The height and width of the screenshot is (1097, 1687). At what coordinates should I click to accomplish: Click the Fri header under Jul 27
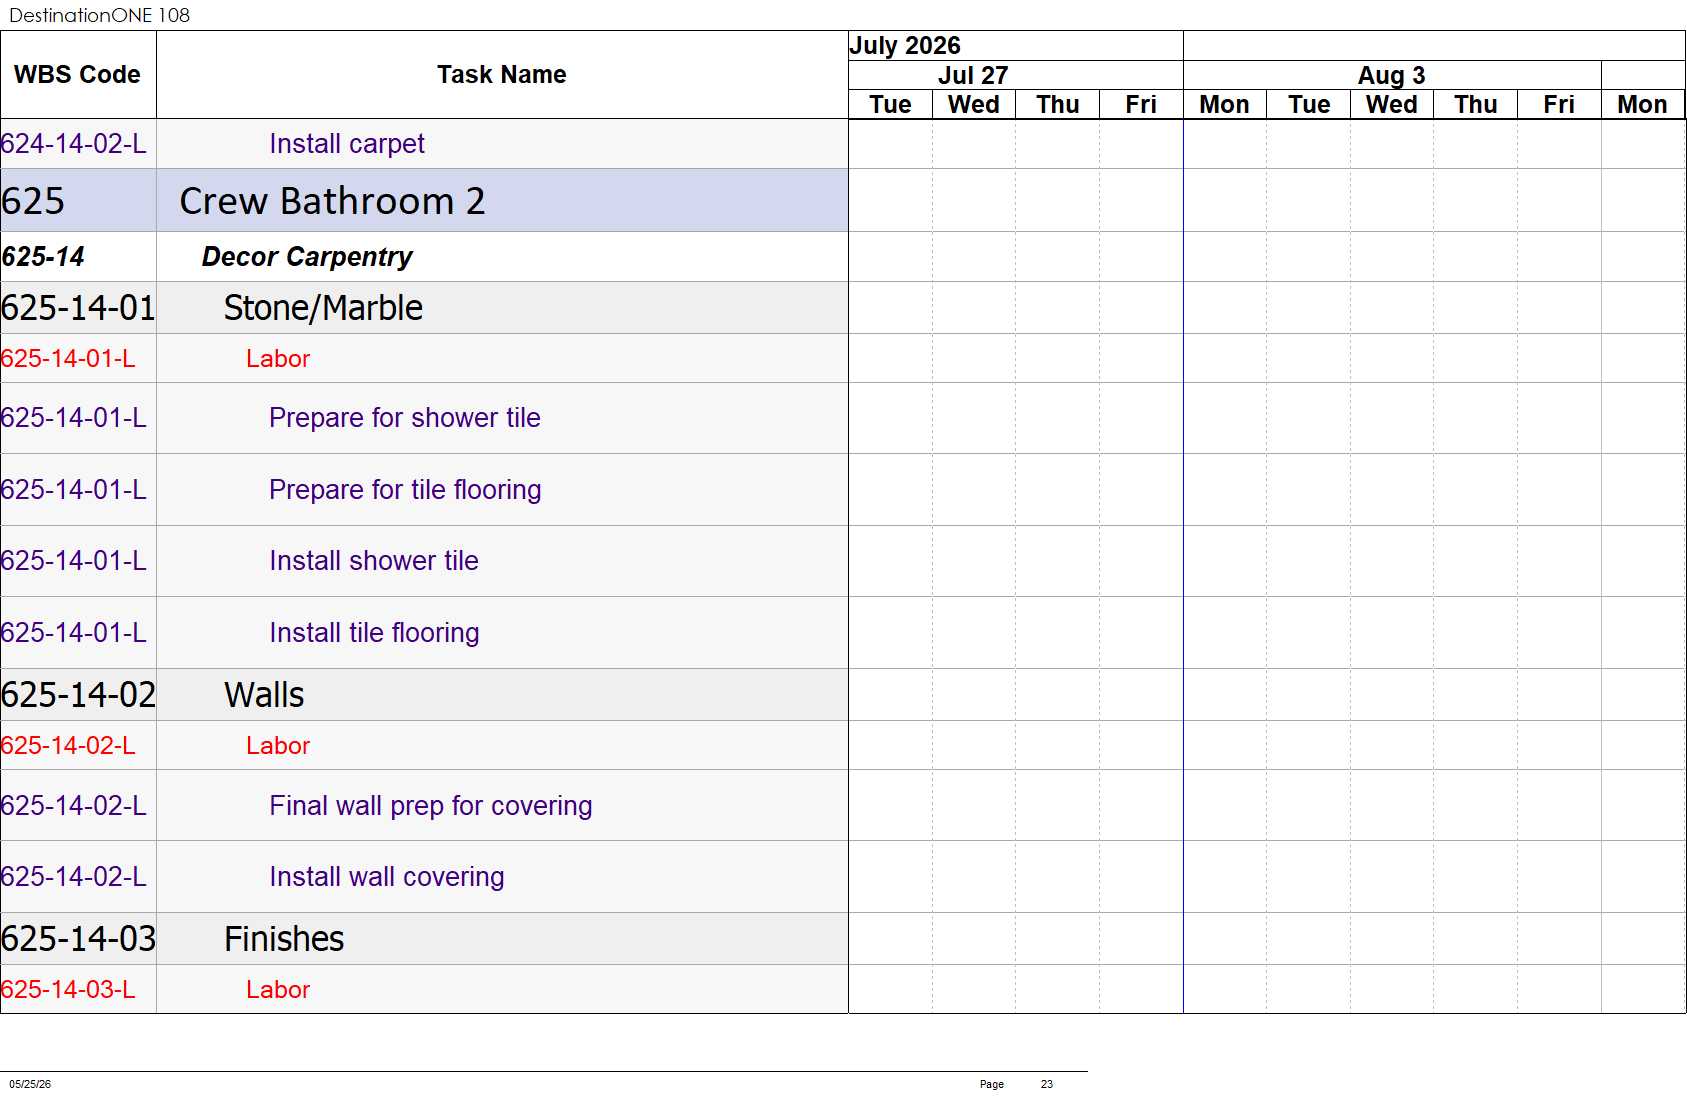point(1141,105)
